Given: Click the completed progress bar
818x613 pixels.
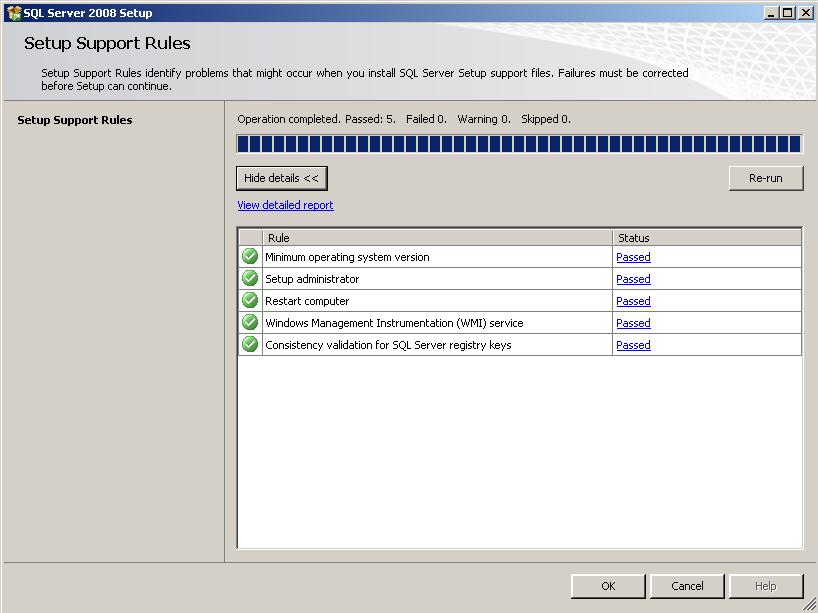Looking at the screenshot, I should click(x=519, y=144).
